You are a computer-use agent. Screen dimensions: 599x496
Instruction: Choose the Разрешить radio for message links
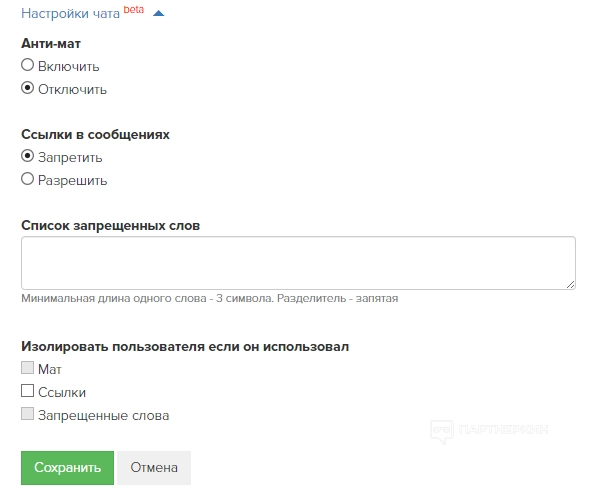tap(28, 179)
